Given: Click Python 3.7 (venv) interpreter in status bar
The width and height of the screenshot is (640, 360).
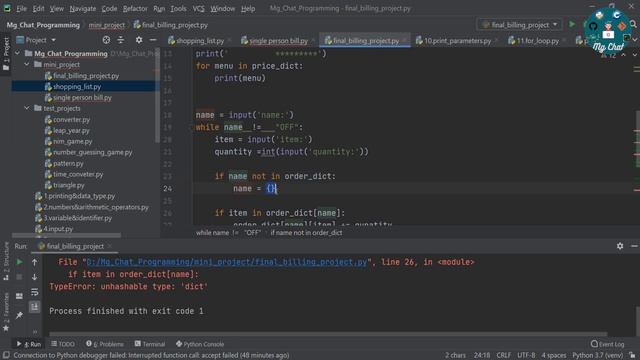Looking at the screenshot, I should pyautogui.click(x=598, y=355).
